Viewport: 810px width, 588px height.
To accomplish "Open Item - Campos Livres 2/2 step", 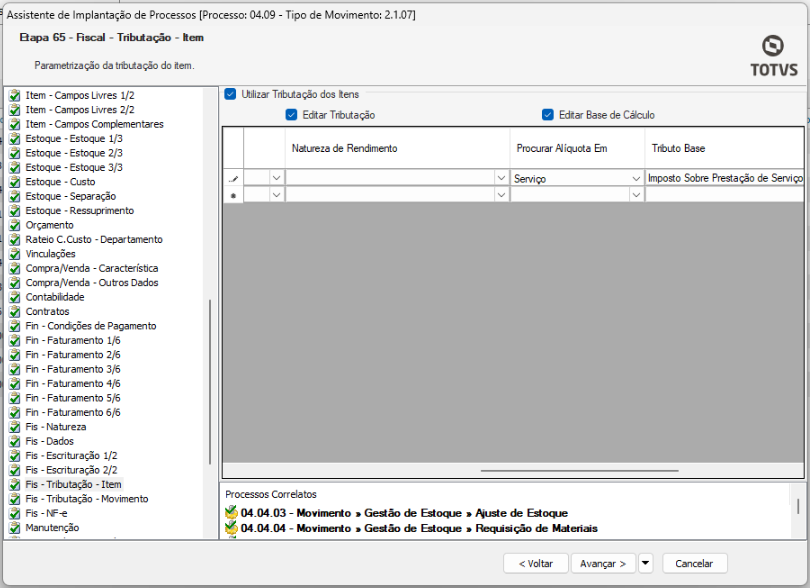I will [x=80, y=110].
